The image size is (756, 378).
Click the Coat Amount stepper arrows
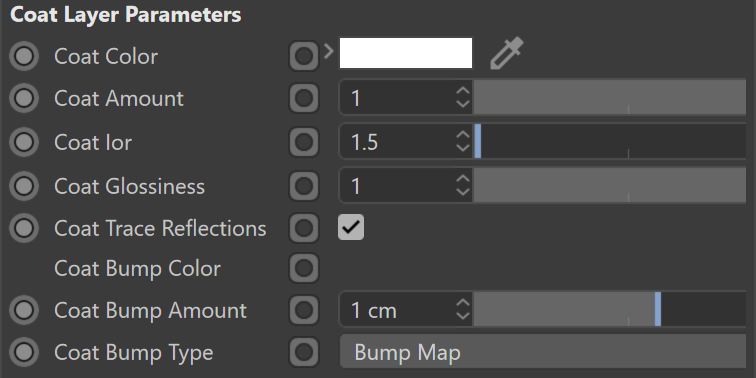[x=462, y=98]
